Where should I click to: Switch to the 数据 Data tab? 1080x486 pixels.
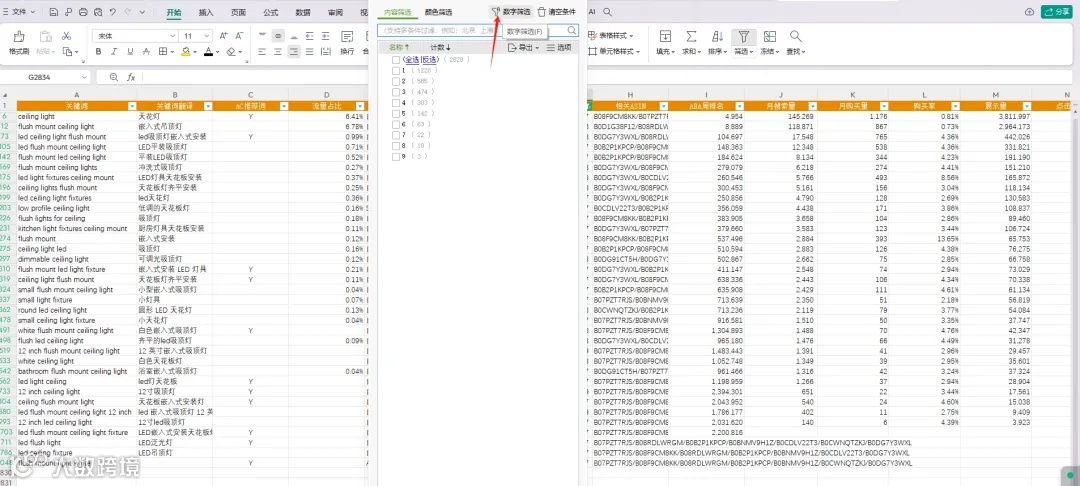[x=303, y=12]
